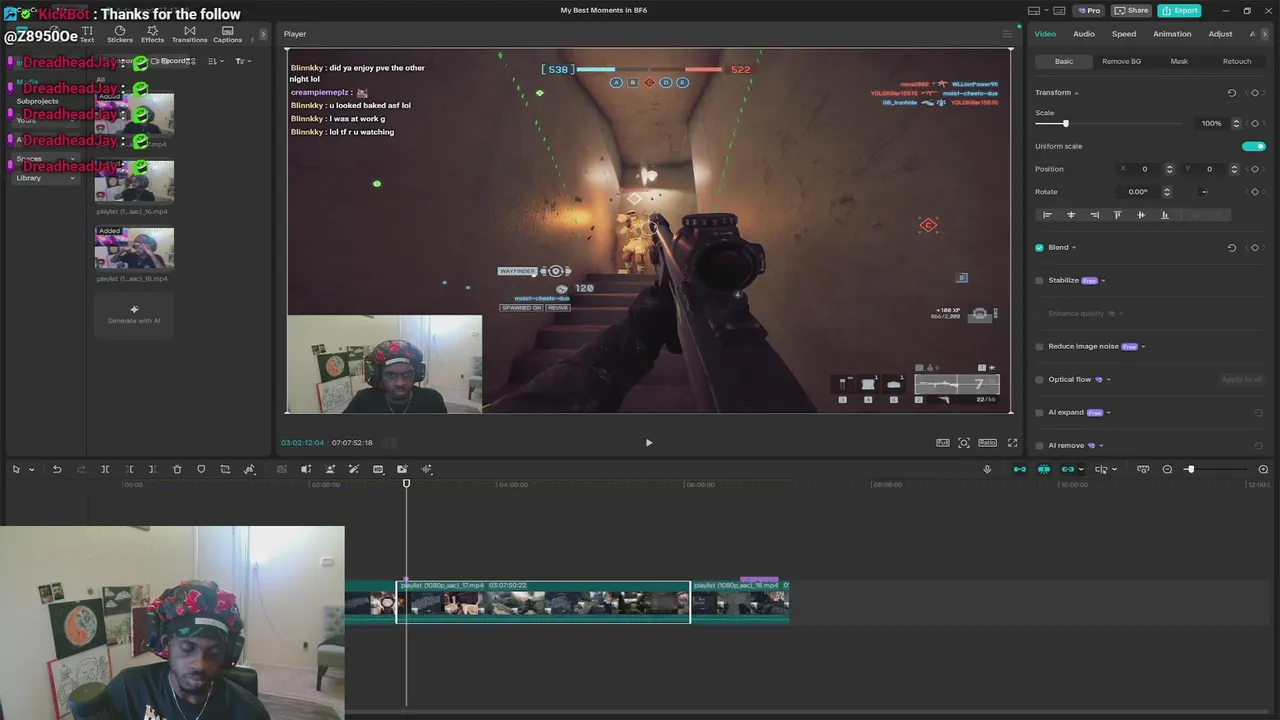Switch to Remove BG sub-tab
The width and height of the screenshot is (1280, 720).
point(1121,61)
